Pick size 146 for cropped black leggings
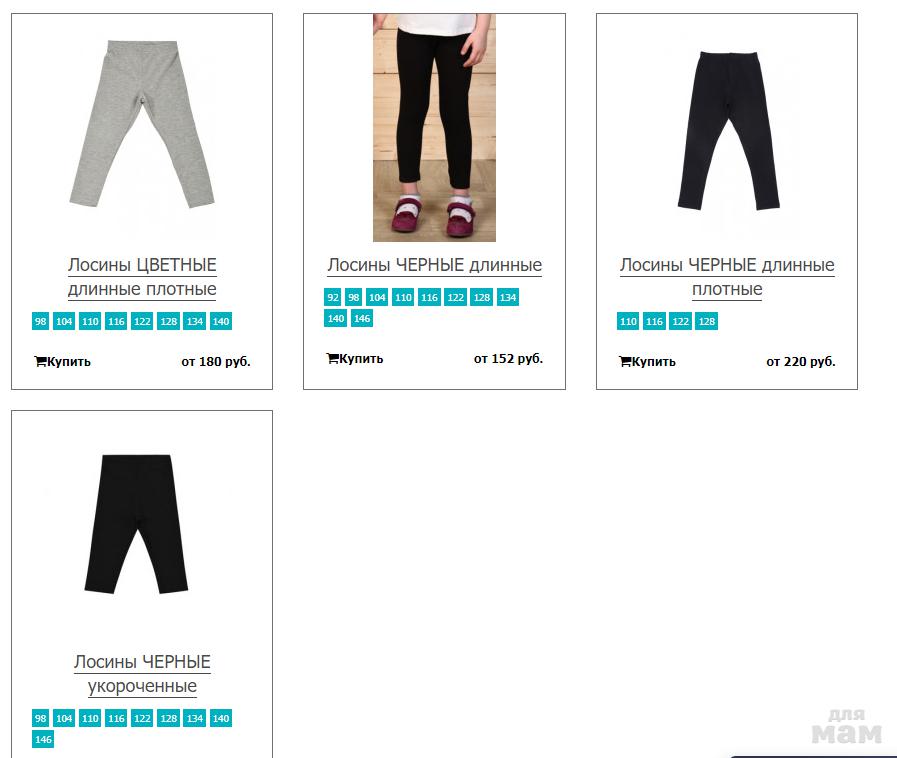This screenshot has height=758, width=897. click(x=43, y=739)
